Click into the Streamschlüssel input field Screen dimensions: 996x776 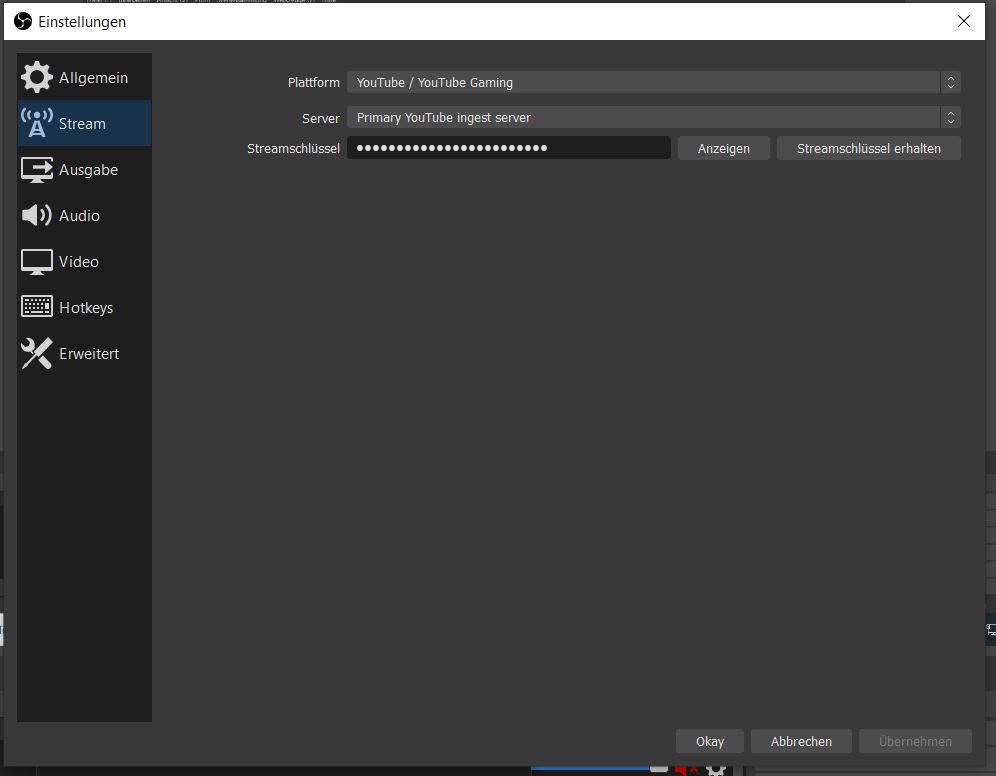[x=508, y=148]
